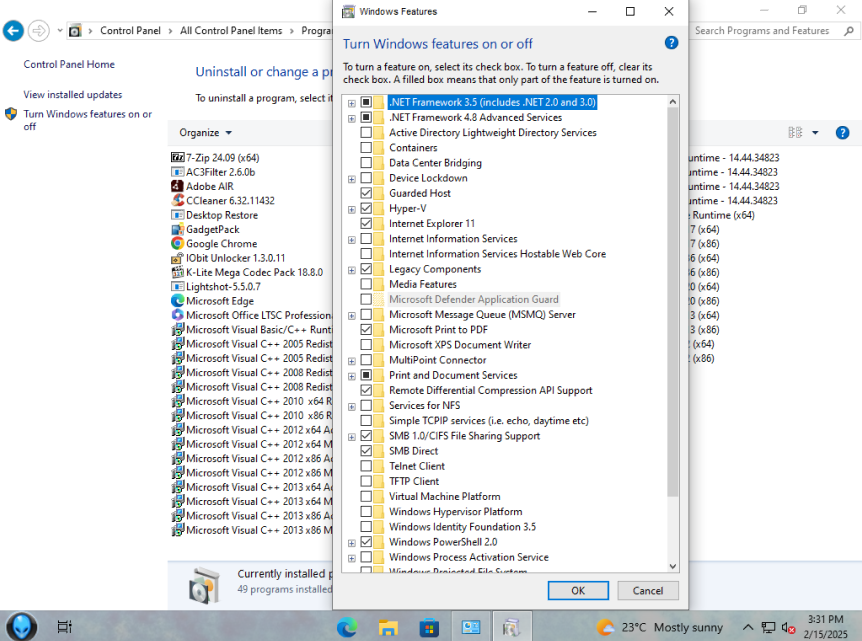The height and width of the screenshot is (641, 862).
Task: Open the recent locations dropdown arrow
Action: click(x=60, y=31)
